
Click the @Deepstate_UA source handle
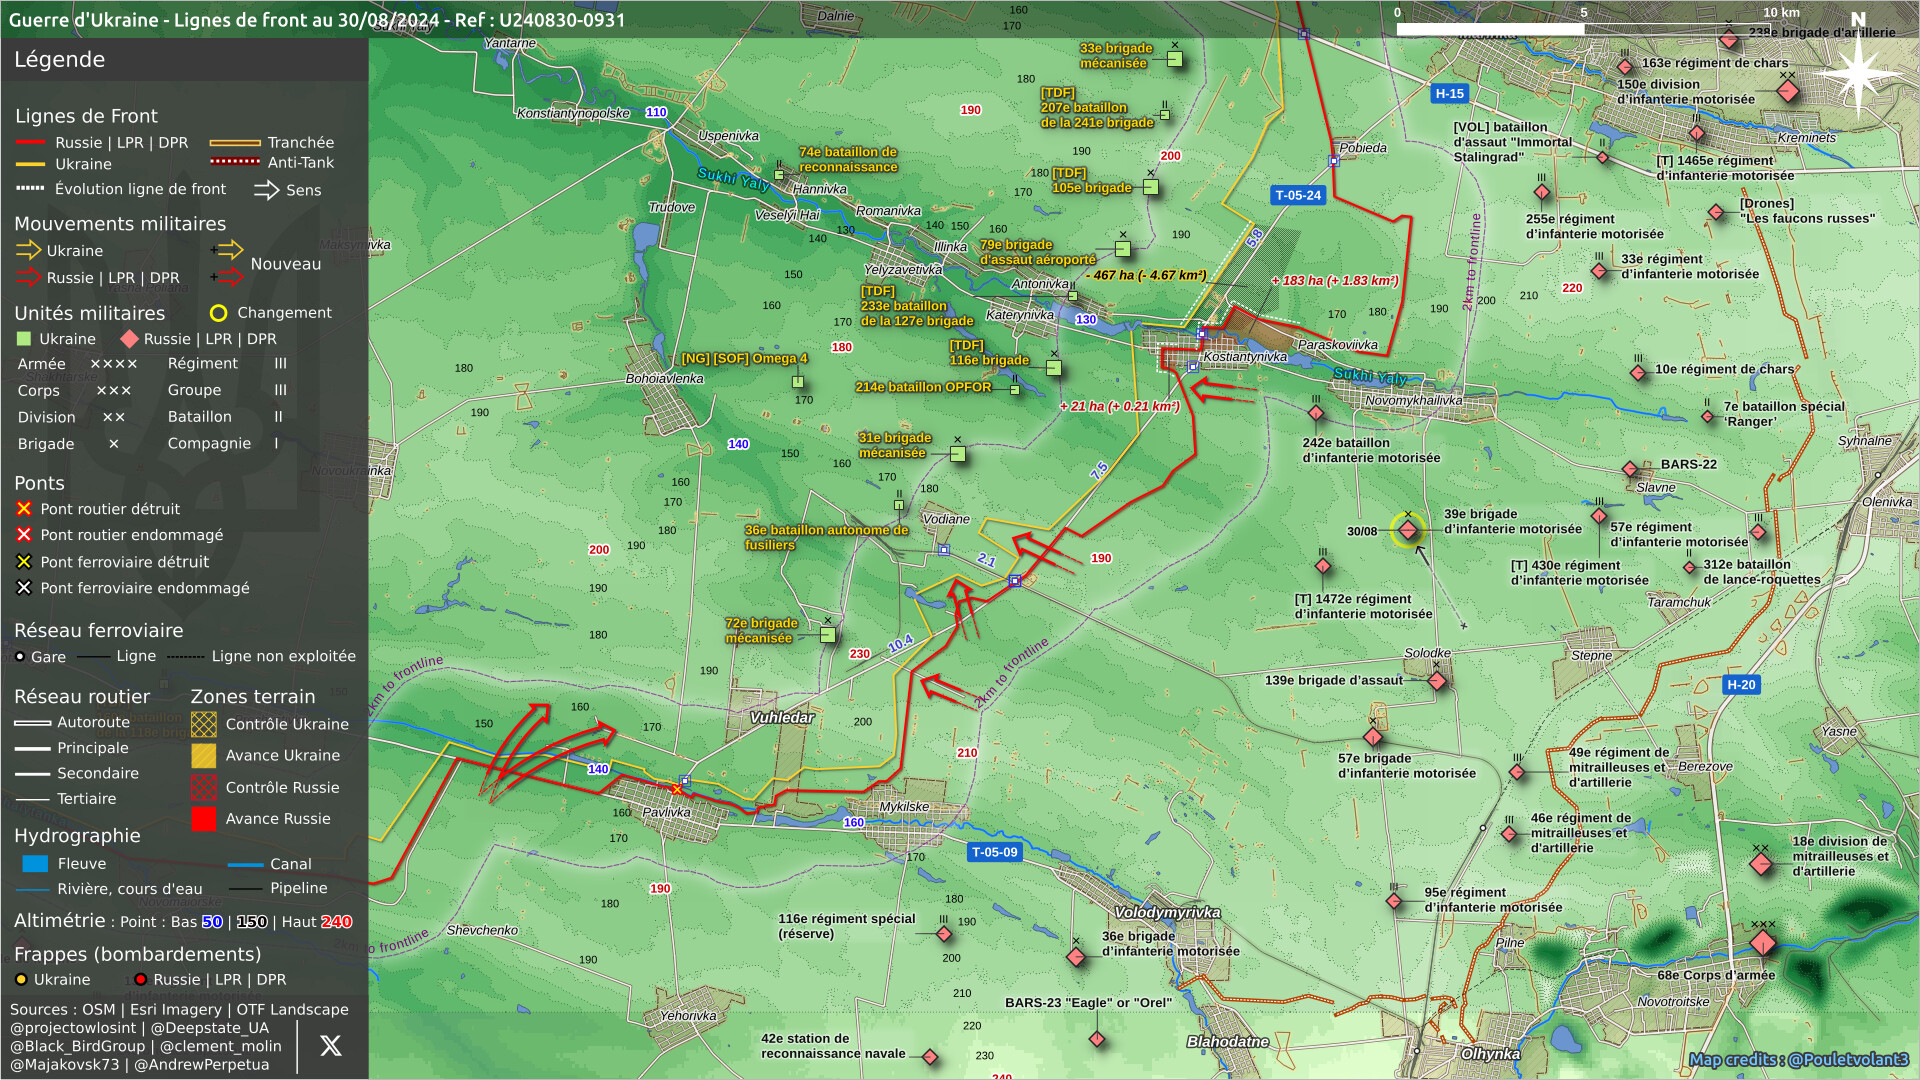point(210,1028)
